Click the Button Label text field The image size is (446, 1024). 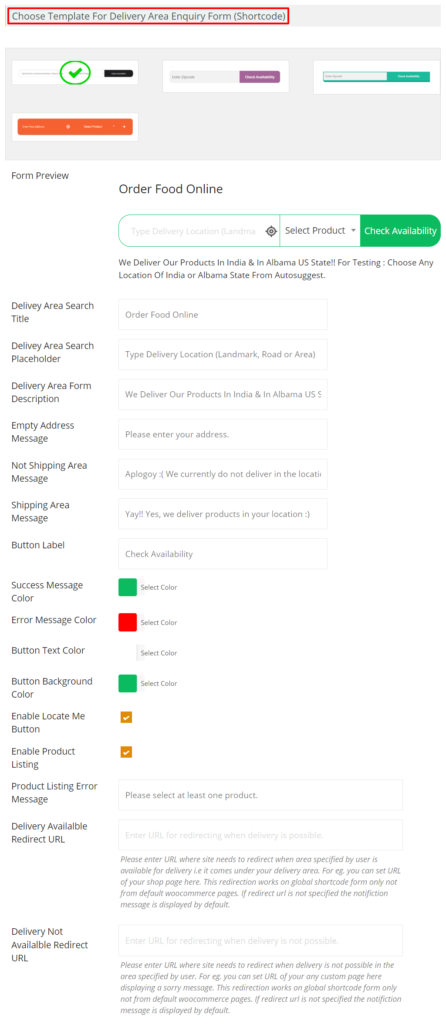coord(223,554)
